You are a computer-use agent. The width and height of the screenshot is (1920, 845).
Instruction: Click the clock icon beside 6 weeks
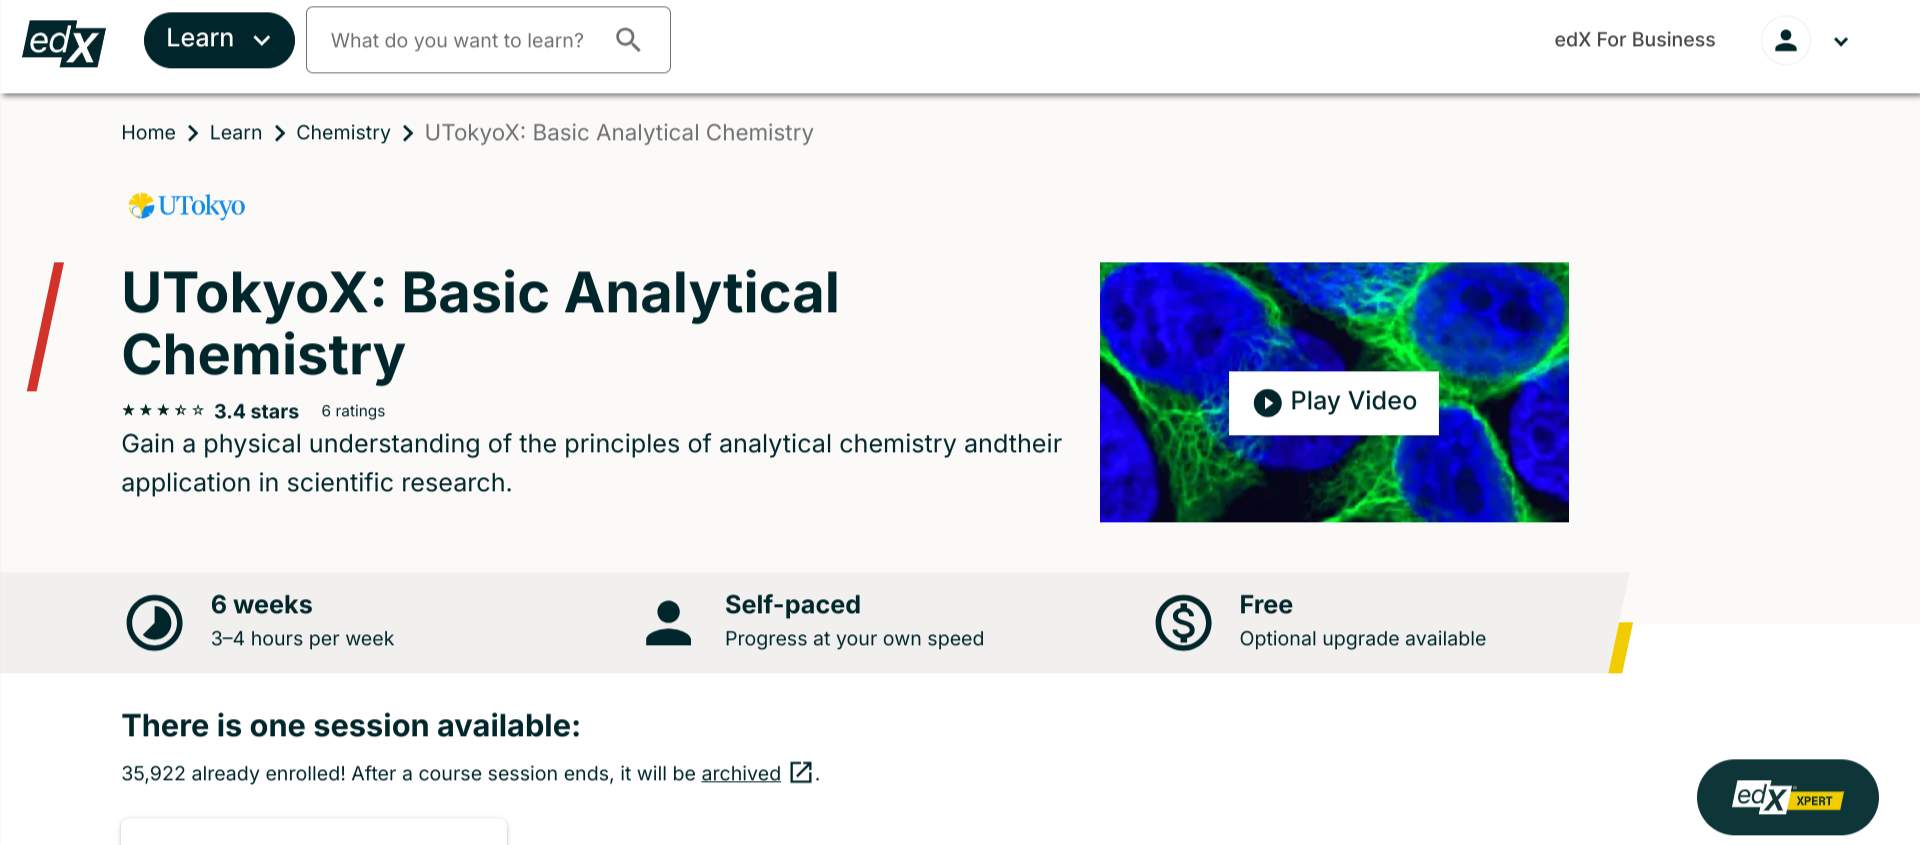(154, 622)
